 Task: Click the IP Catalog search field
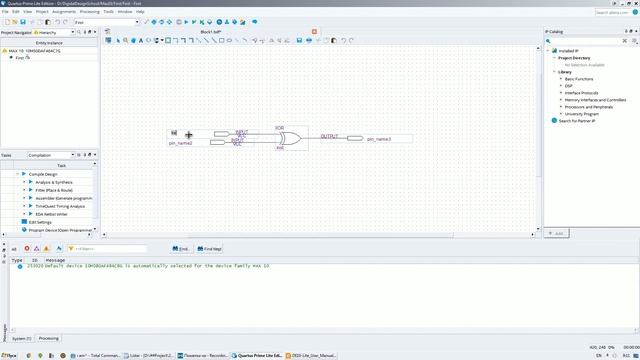click(x=587, y=41)
